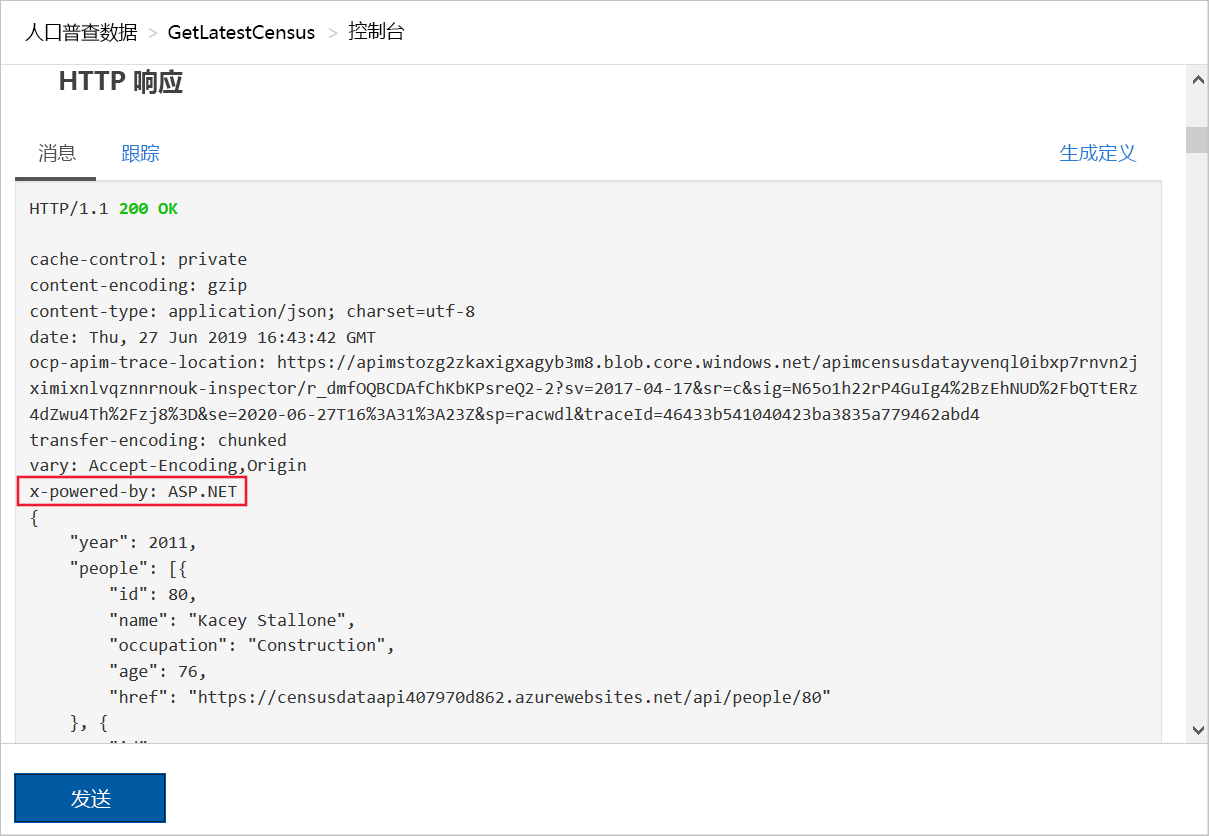This screenshot has height=836, width=1209.
Task: Click the content-type application/json header
Action: point(252,311)
